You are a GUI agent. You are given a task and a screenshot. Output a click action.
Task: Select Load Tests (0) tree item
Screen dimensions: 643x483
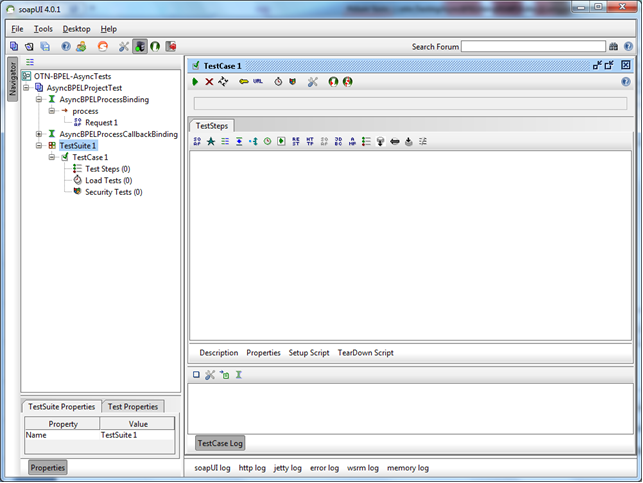click(109, 180)
